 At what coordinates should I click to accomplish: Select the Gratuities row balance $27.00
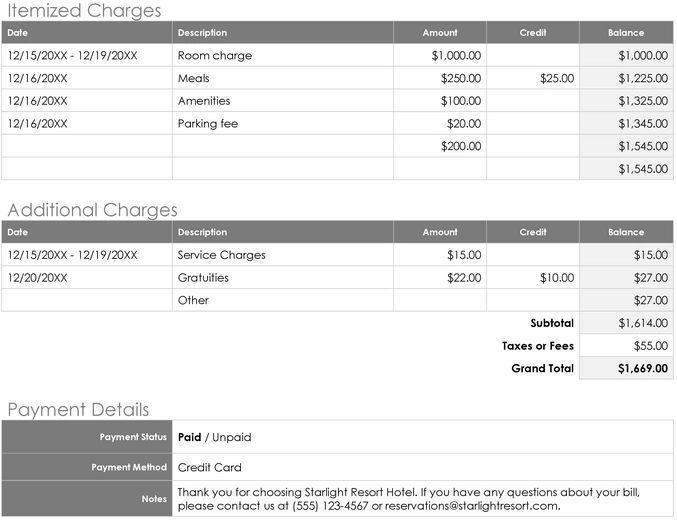[x=651, y=278]
